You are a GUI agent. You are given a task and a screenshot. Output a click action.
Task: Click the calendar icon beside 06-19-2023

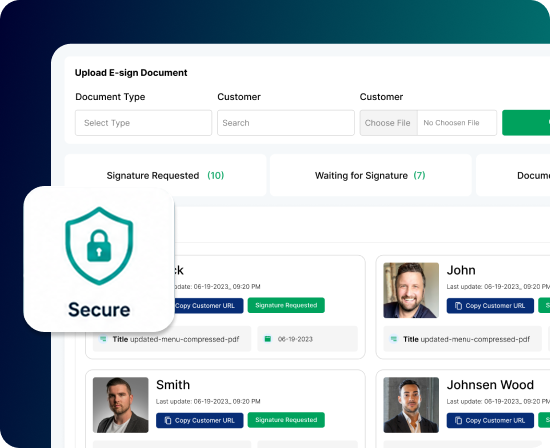coord(268,339)
